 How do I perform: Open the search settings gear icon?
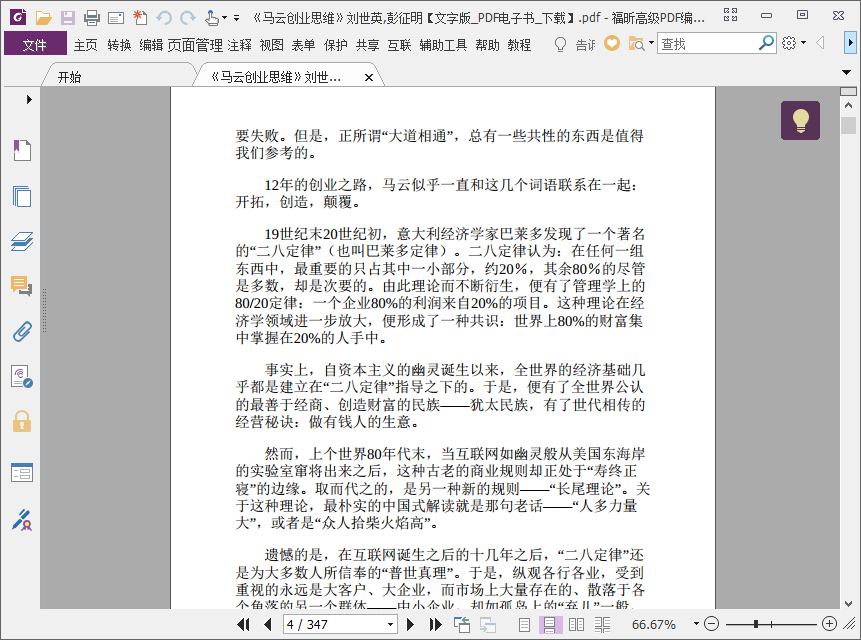[x=789, y=43]
